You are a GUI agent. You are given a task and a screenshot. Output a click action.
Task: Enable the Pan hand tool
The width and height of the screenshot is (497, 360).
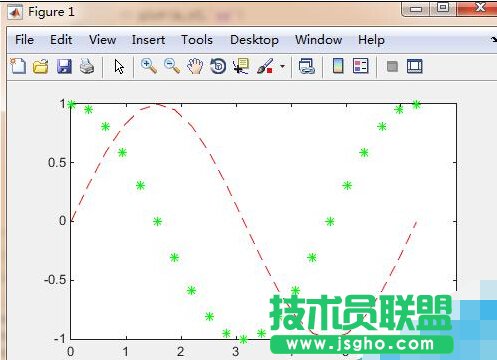(x=195, y=66)
